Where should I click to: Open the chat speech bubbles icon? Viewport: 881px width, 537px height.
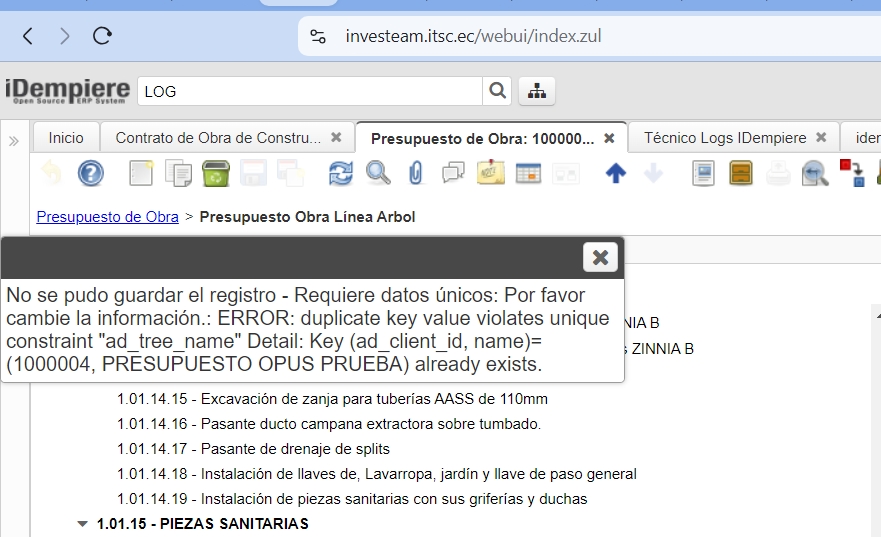(453, 174)
